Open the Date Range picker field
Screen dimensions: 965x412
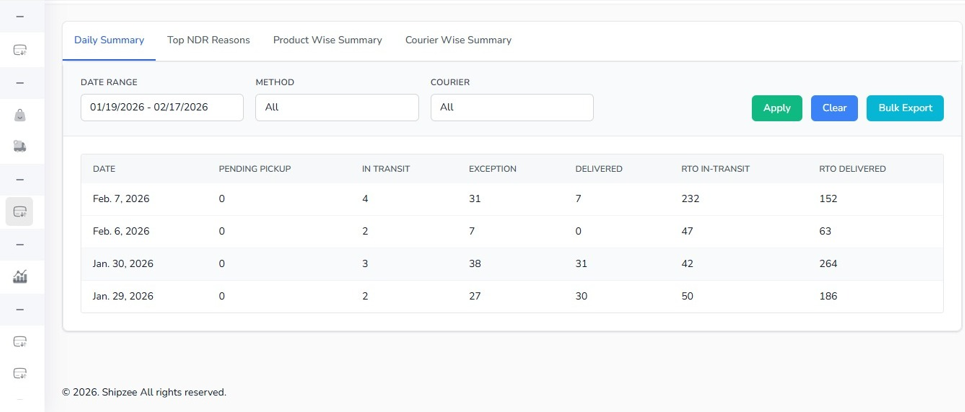(162, 107)
